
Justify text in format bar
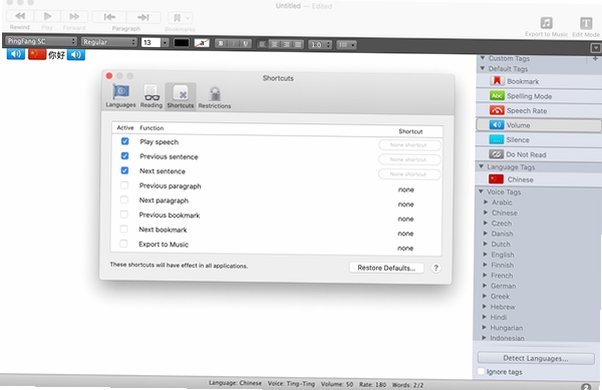298,45
